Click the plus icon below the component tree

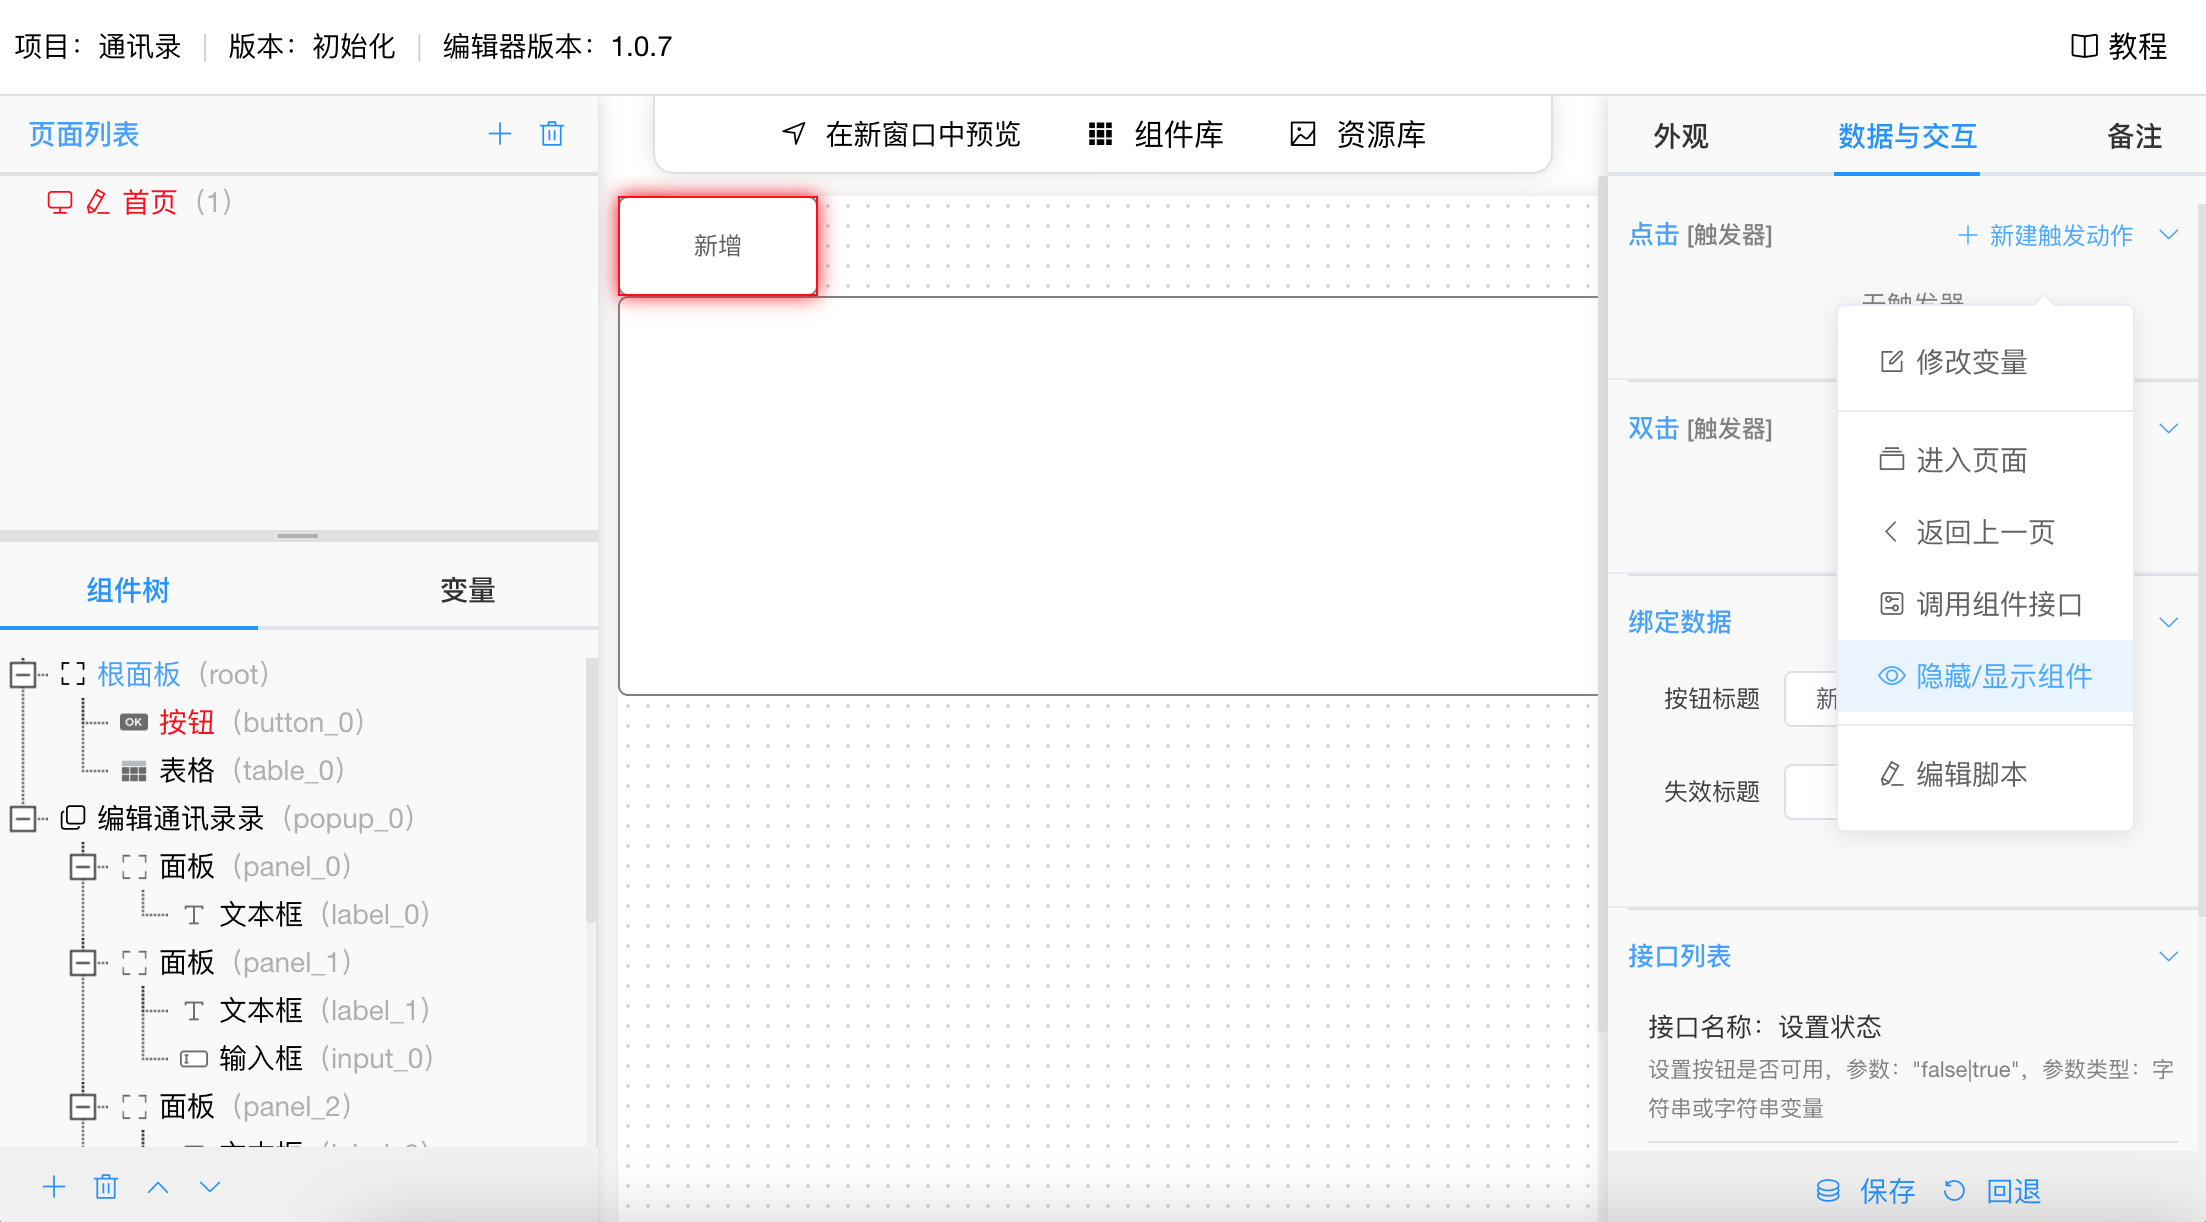(54, 1187)
